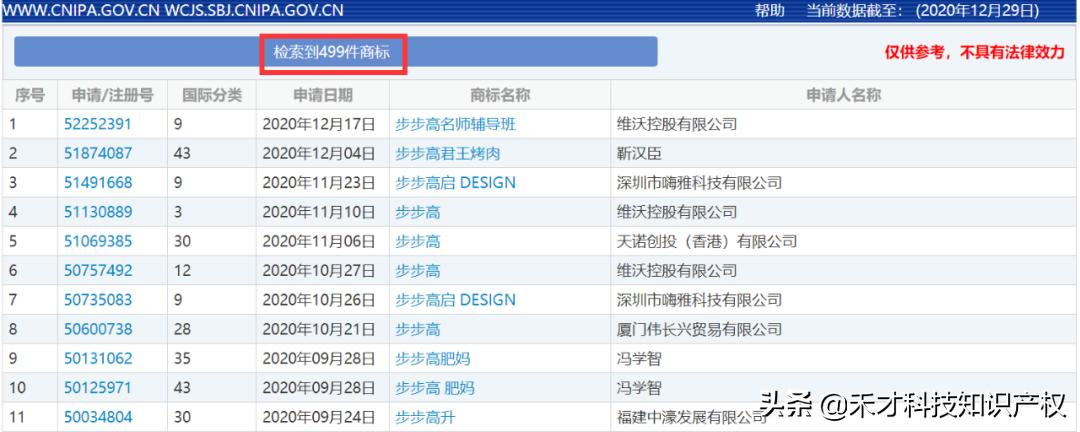Click the 国际分类 column header
The width and height of the screenshot is (1080, 432).
[x=212, y=94]
